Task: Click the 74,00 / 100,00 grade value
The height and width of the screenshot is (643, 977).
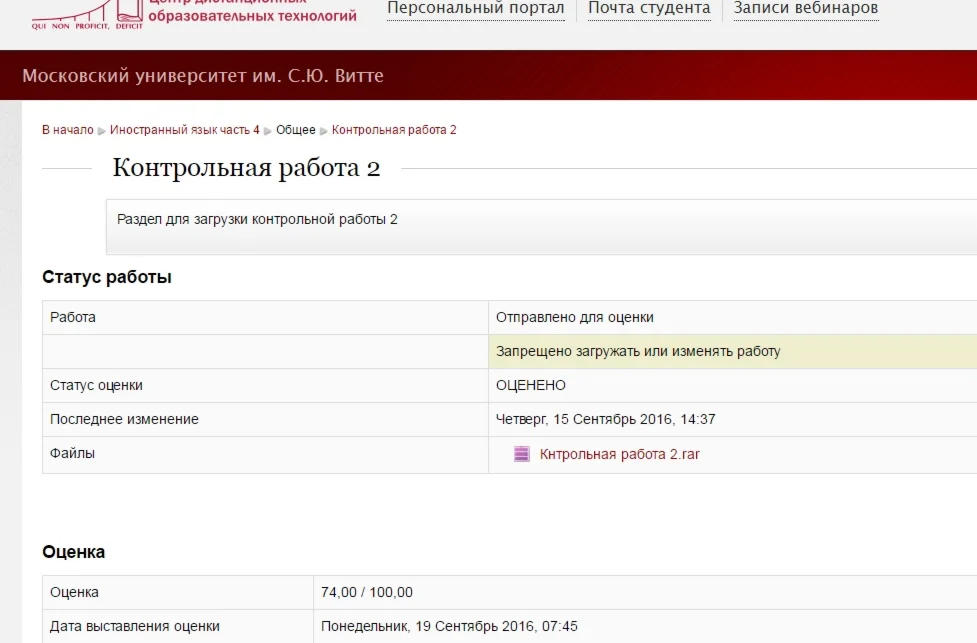Action: [x=366, y=592]
